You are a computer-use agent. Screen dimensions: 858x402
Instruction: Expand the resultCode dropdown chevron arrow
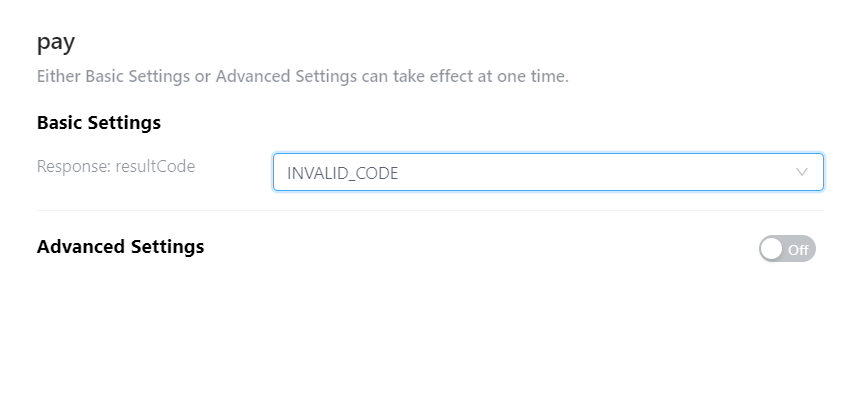click(x=802, y=172)
